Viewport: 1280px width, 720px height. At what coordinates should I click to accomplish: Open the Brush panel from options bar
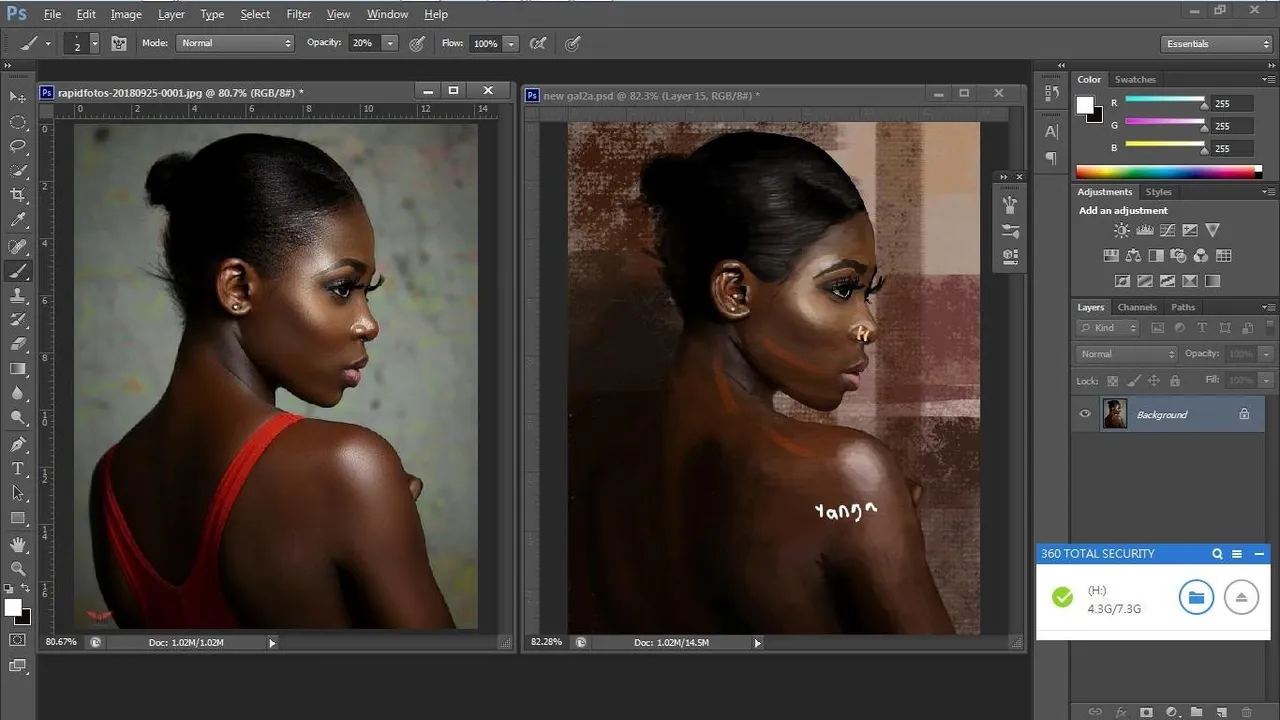tap(119, 43)
